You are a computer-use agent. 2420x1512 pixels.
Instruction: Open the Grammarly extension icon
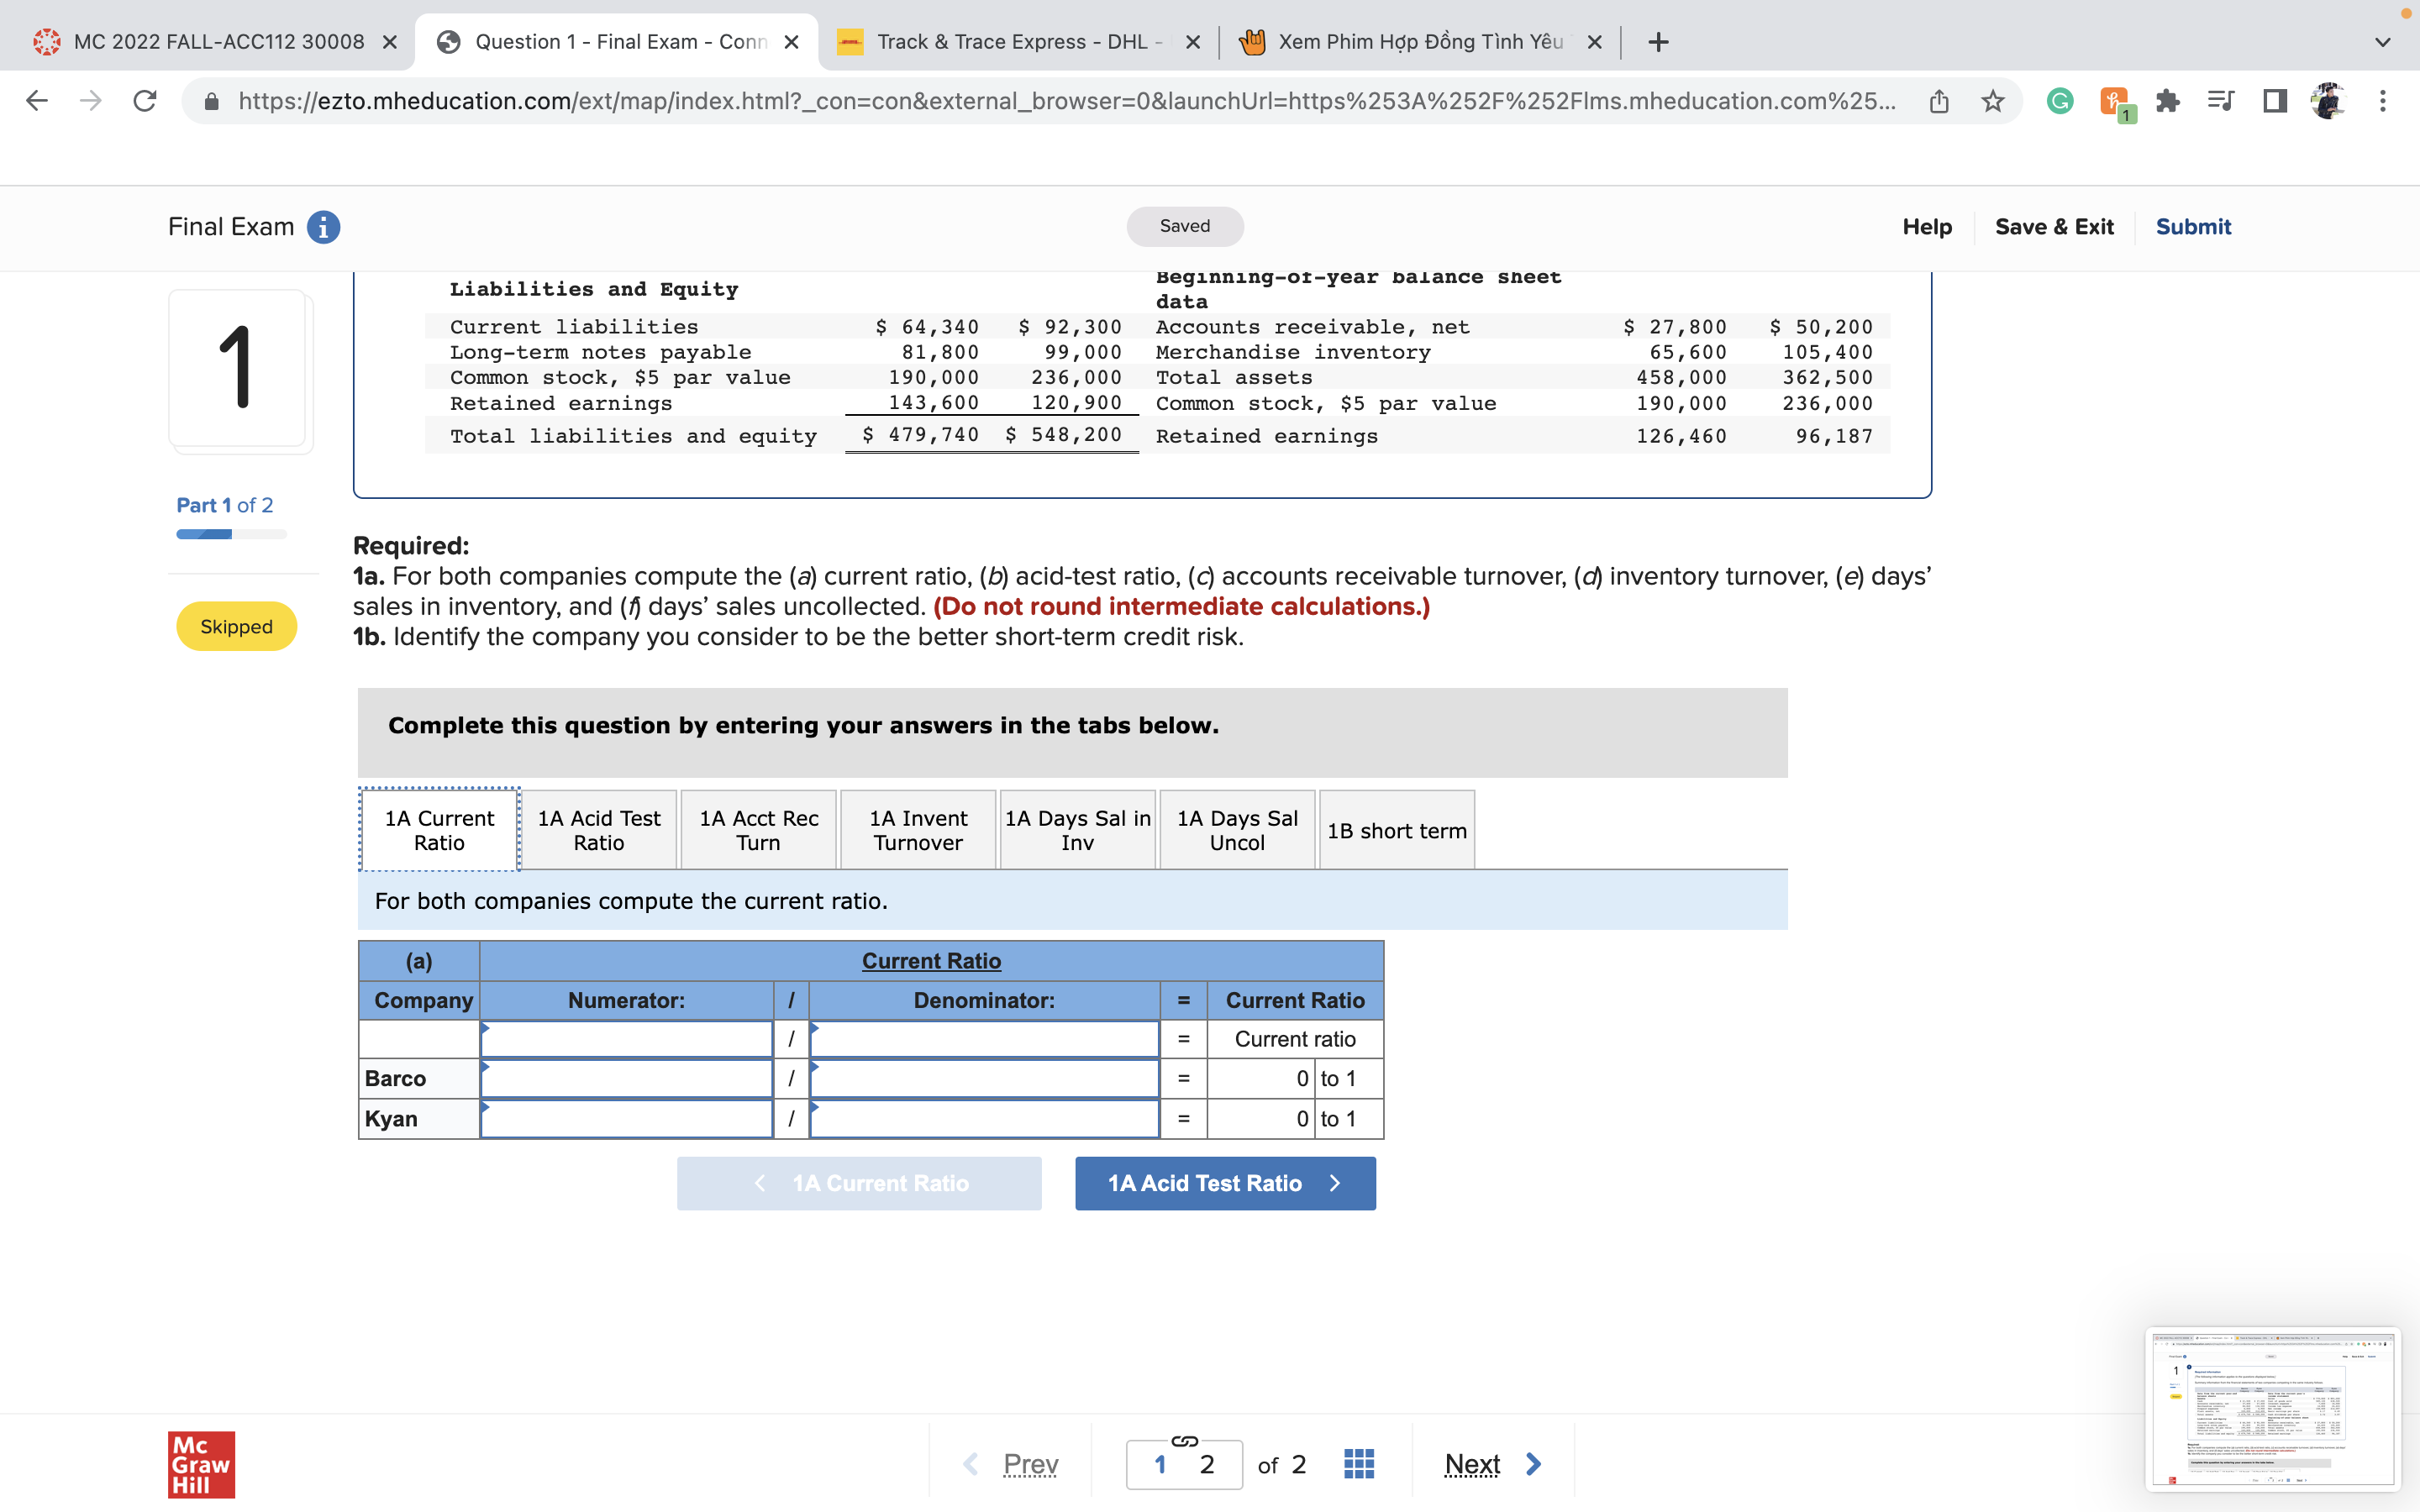click(2058, 100)
